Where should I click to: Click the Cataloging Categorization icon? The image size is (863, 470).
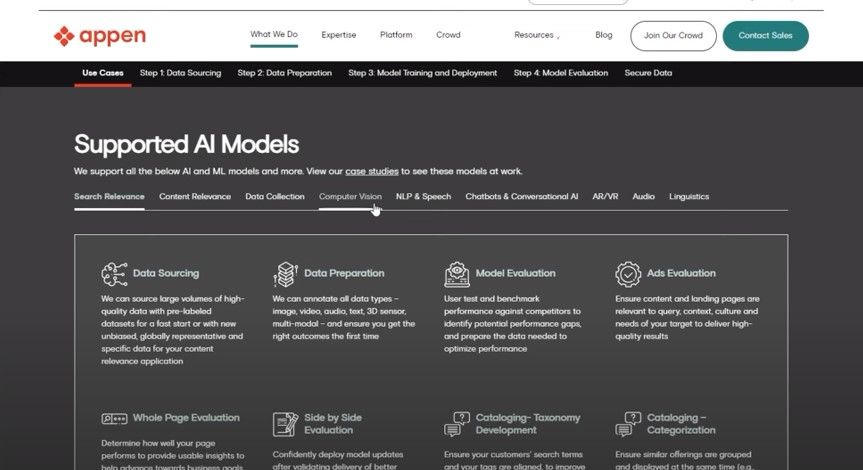click(628, 424)
